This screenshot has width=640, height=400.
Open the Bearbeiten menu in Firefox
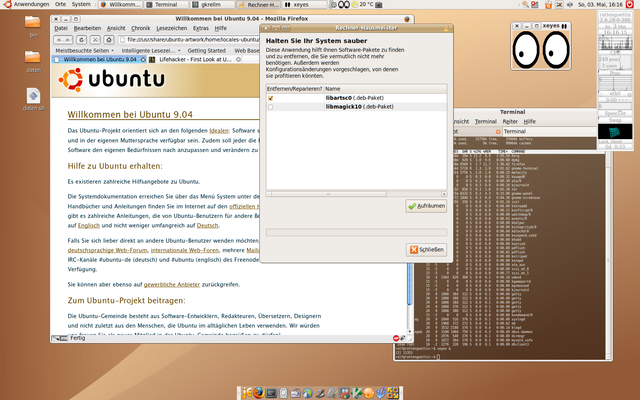point(87,28)
